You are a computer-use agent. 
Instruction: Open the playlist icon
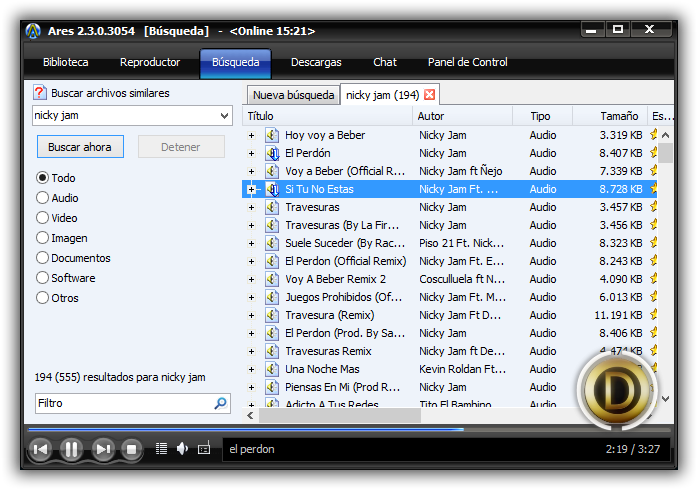[x=161, y=449]
